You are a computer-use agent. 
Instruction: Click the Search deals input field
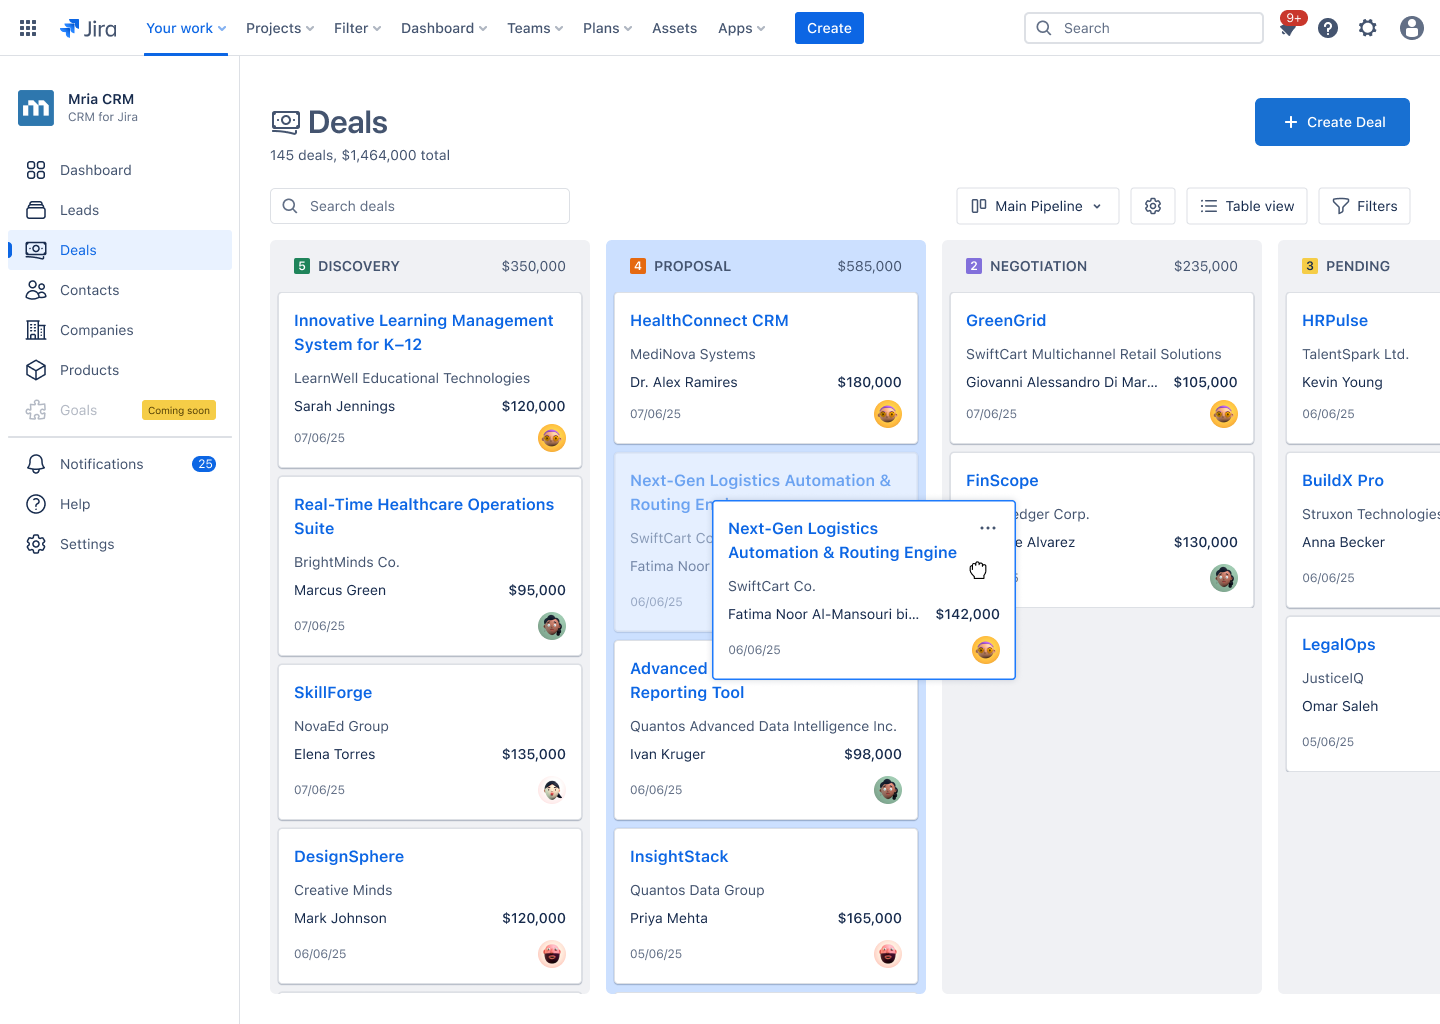point(420,206)
